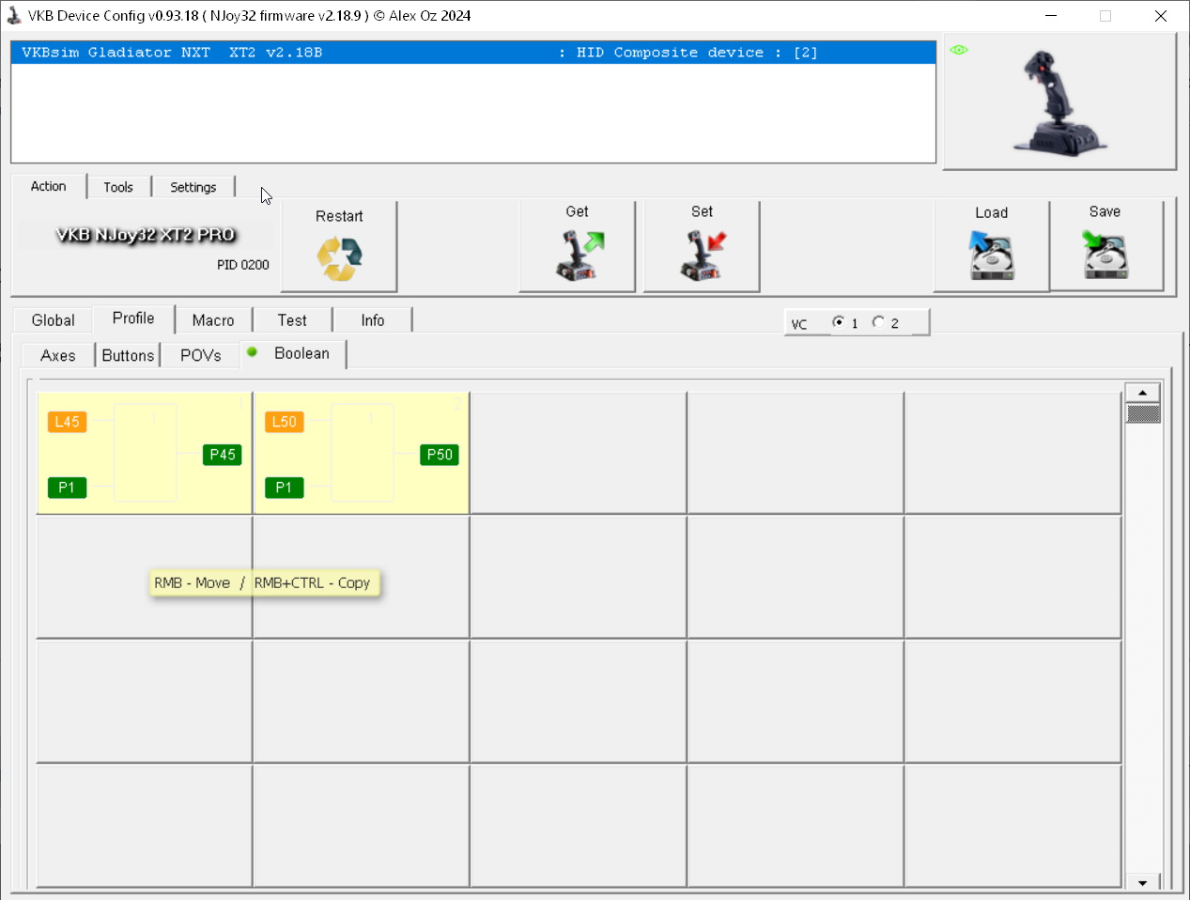
Task: Click the P1 block below L50
Action: click(x=285, y=487)
